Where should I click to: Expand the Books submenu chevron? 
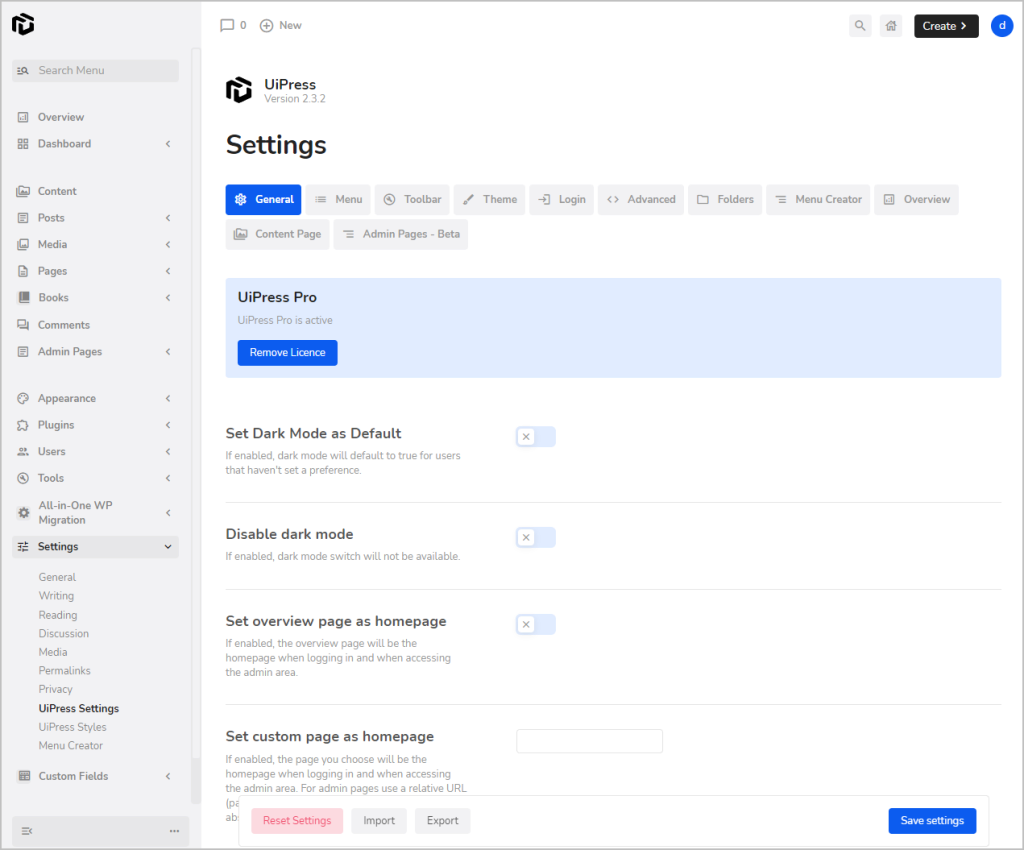(168, 298)
